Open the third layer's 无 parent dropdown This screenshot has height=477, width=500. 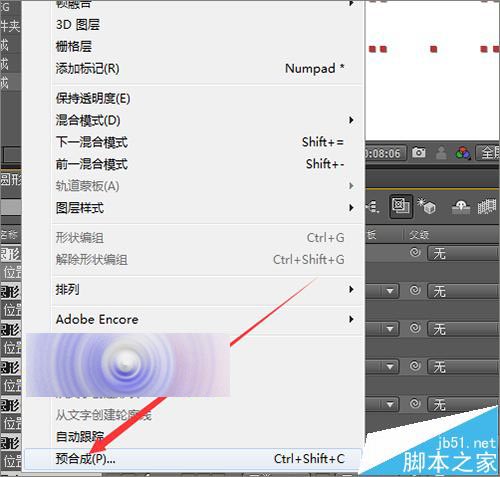pyautogui.click(x=463, y=329)
